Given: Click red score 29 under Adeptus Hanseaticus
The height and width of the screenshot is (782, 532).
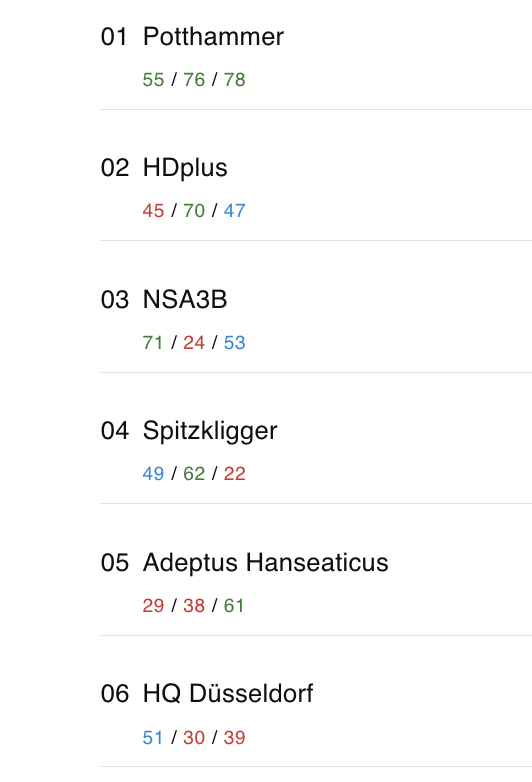Looking at the screenshot, I should (153, 605).
